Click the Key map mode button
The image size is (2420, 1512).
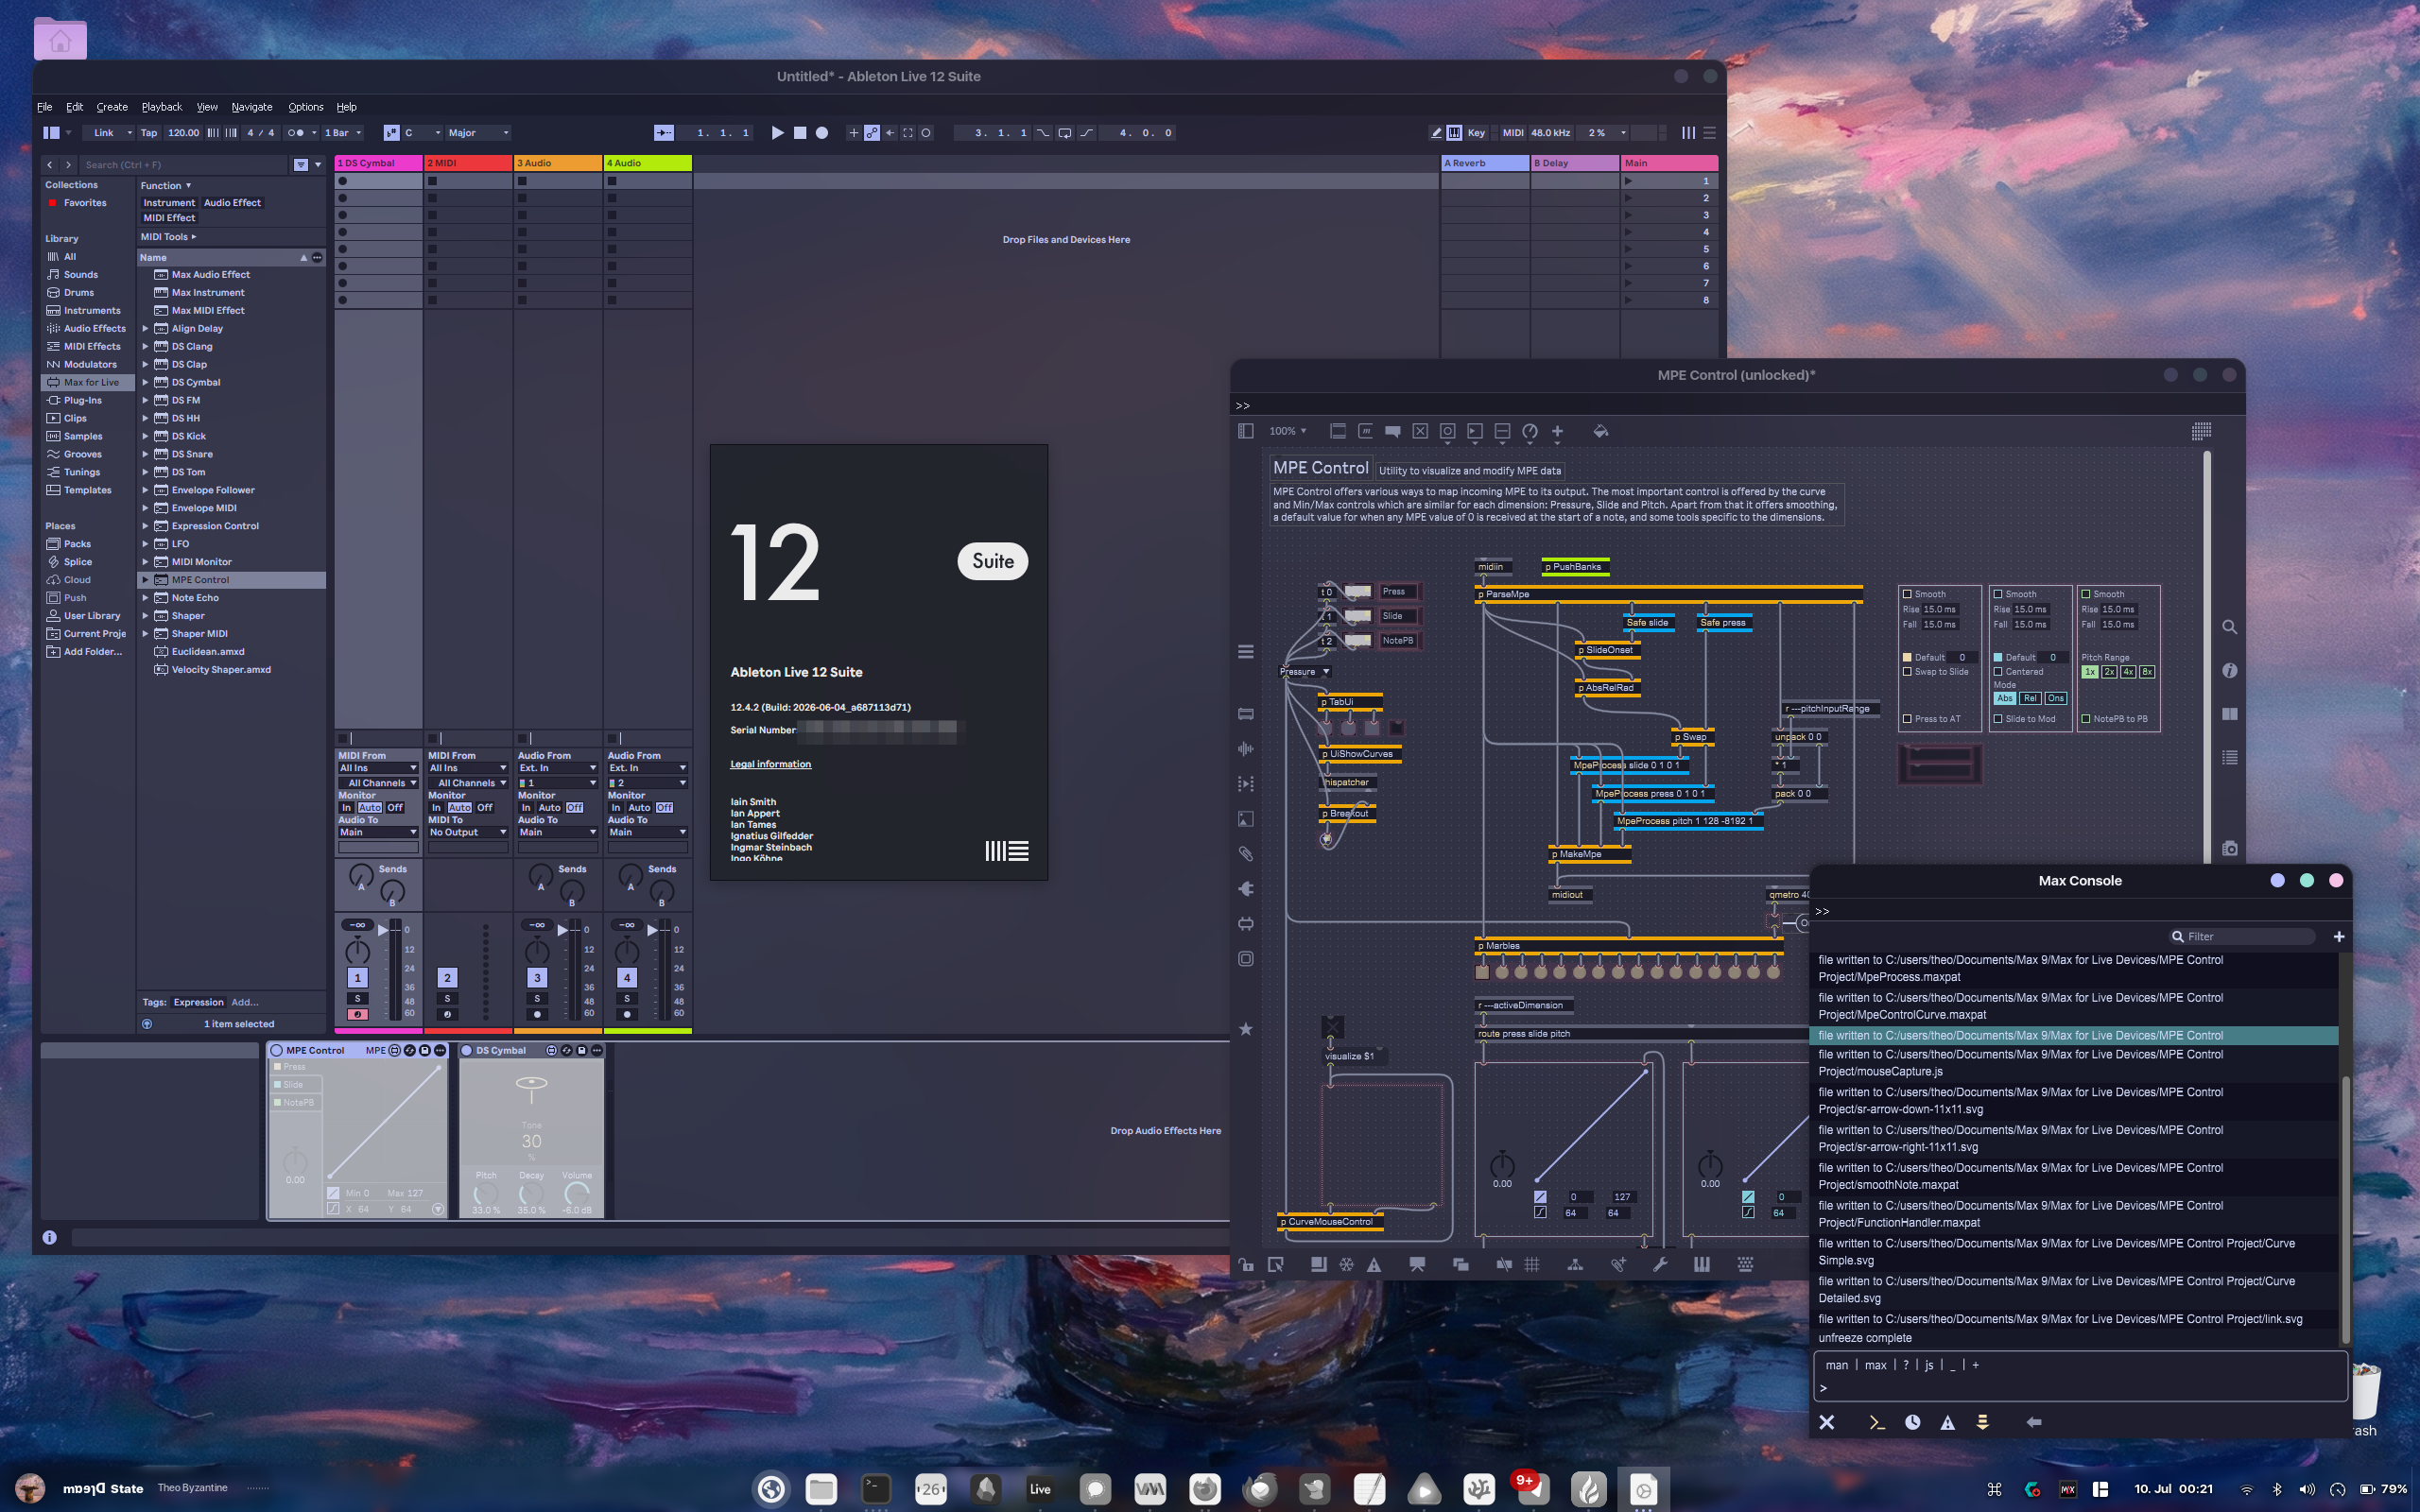(x=1476, y=133)
